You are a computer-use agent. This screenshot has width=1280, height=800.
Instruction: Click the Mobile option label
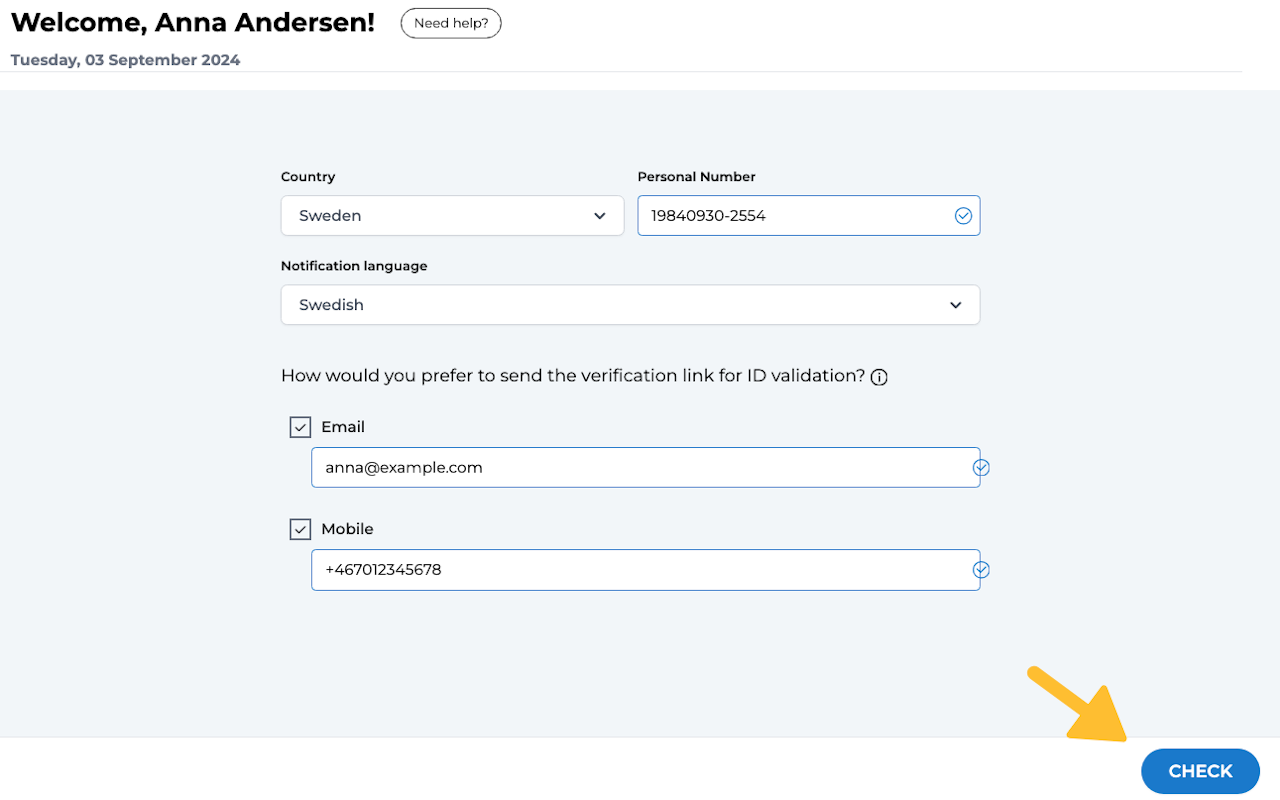347,529
